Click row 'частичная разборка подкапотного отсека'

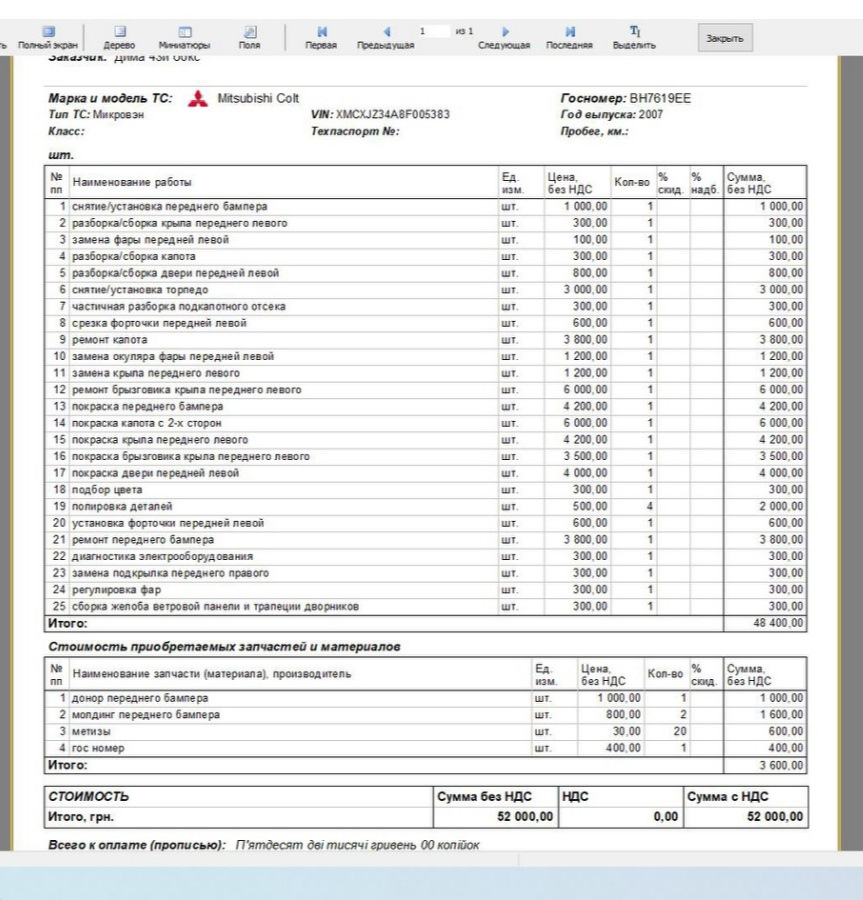tap(425, 306)
